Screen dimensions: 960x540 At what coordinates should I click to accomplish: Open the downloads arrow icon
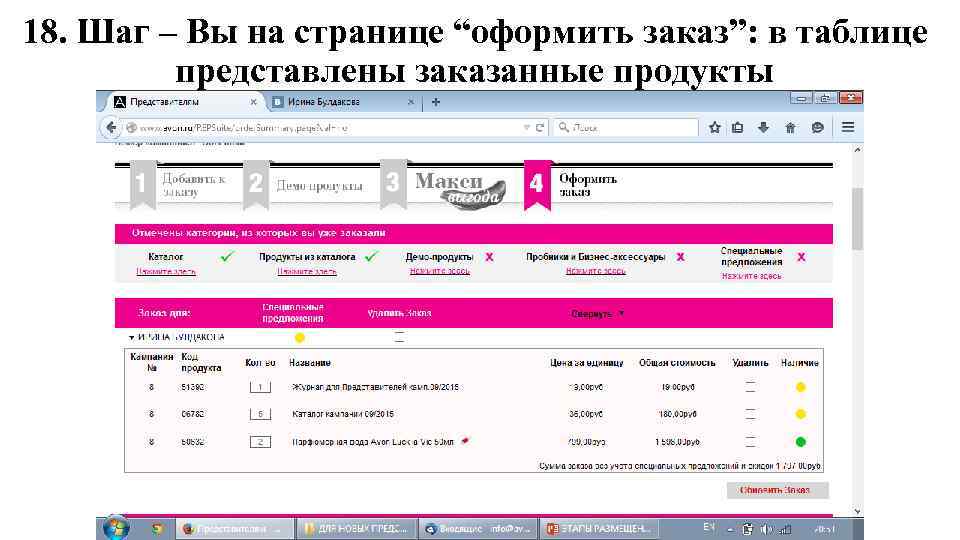tap(763, 127)
